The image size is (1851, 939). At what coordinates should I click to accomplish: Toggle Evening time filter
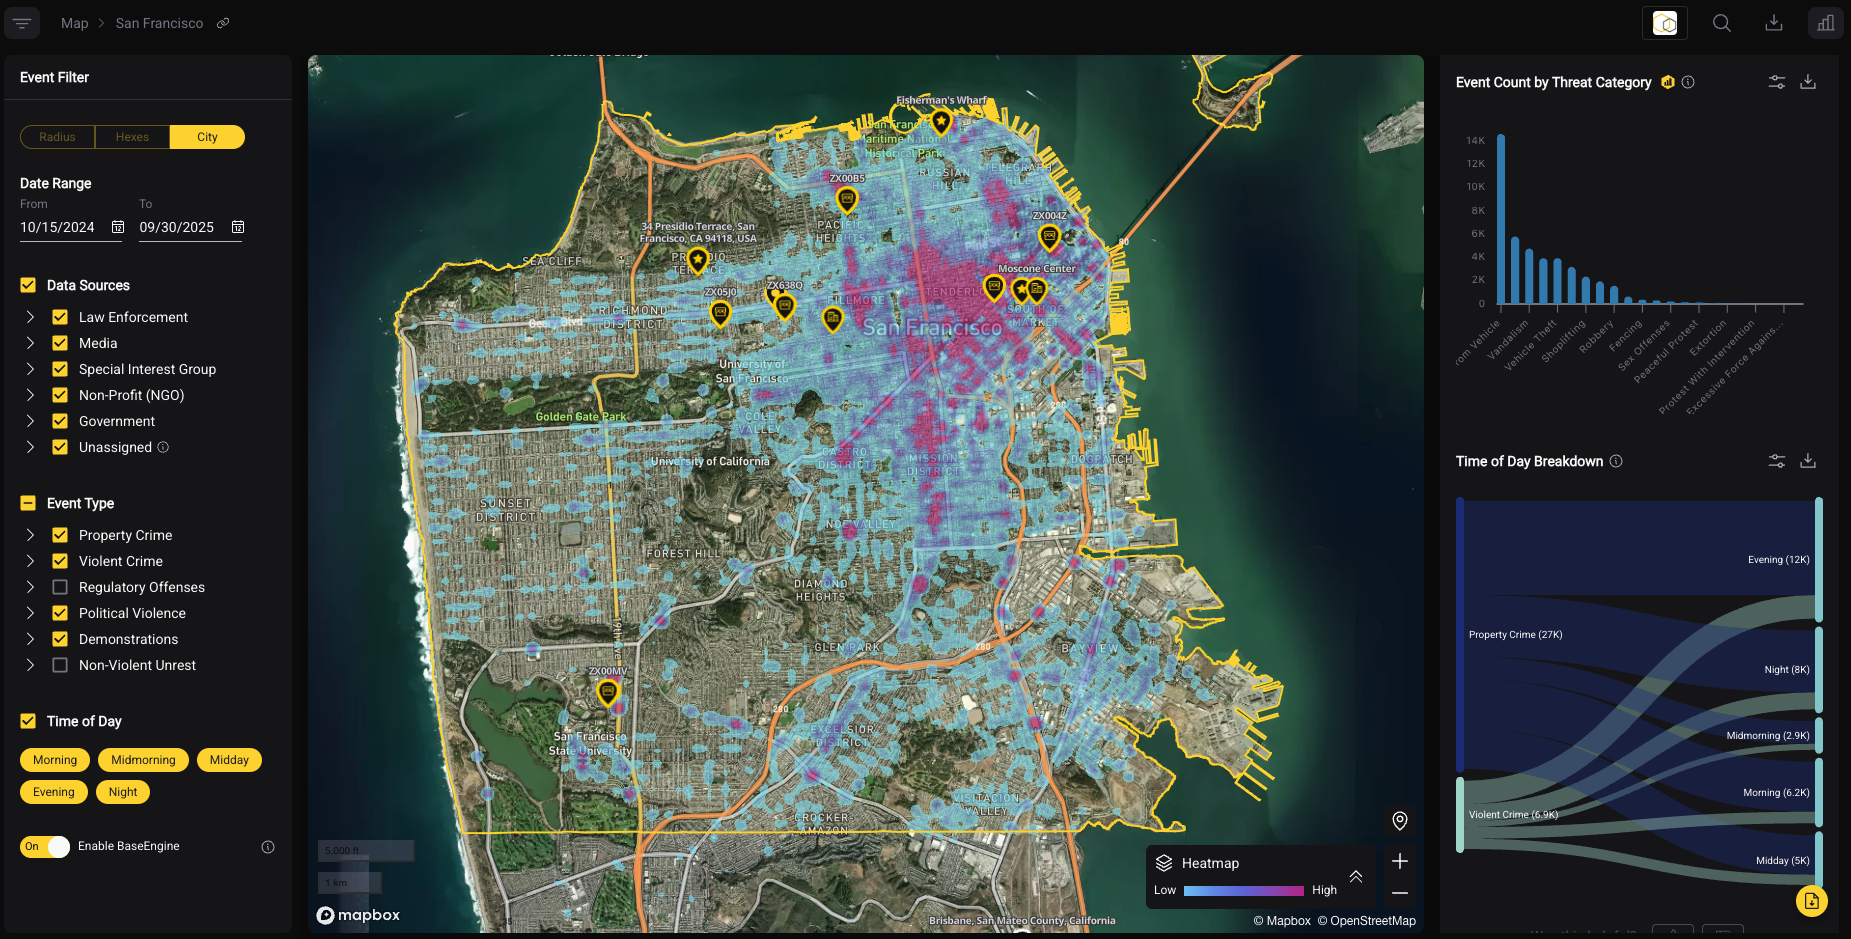coord(54,792)
